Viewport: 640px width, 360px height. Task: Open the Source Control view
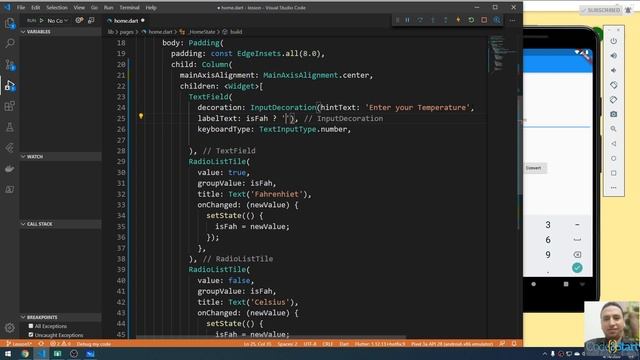tap(9, 64)
